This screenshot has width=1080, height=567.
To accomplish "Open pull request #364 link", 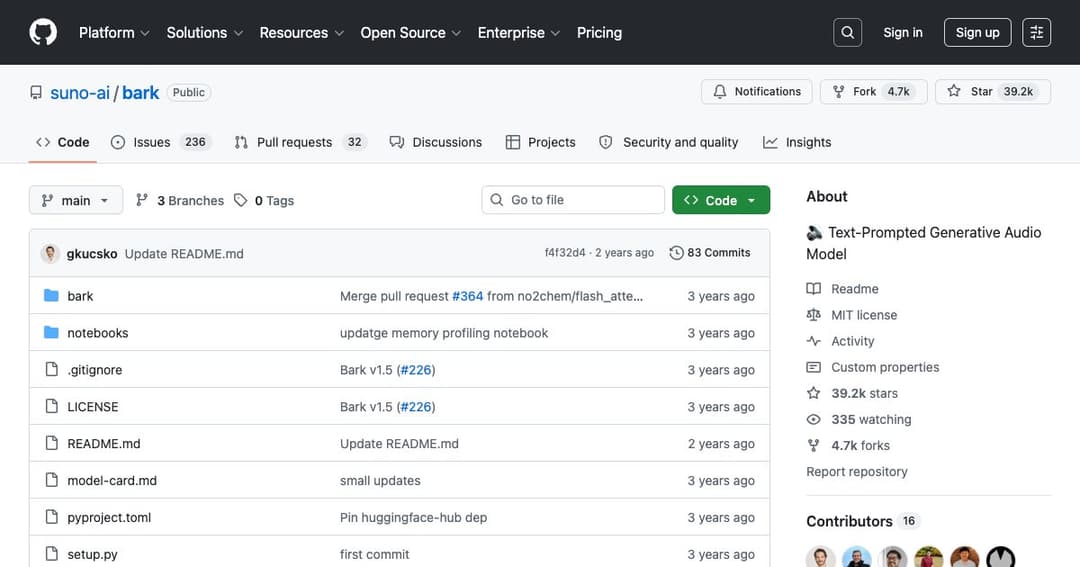I will (x=468, y=296).
